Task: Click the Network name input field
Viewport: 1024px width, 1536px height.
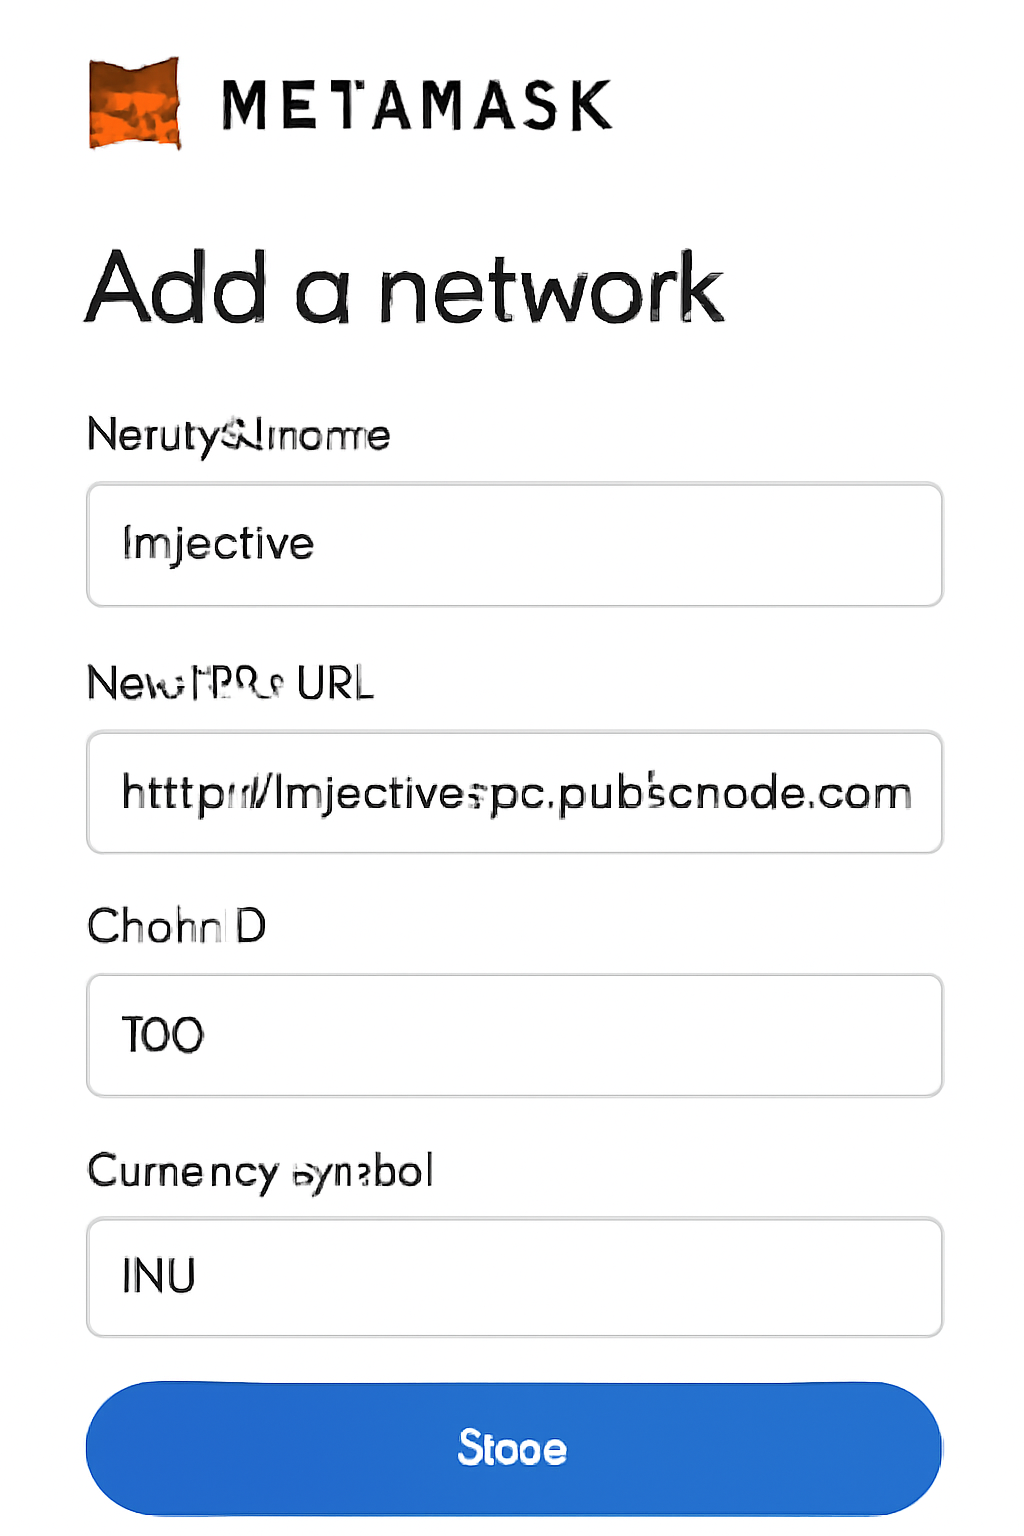Action: (513, 545)
